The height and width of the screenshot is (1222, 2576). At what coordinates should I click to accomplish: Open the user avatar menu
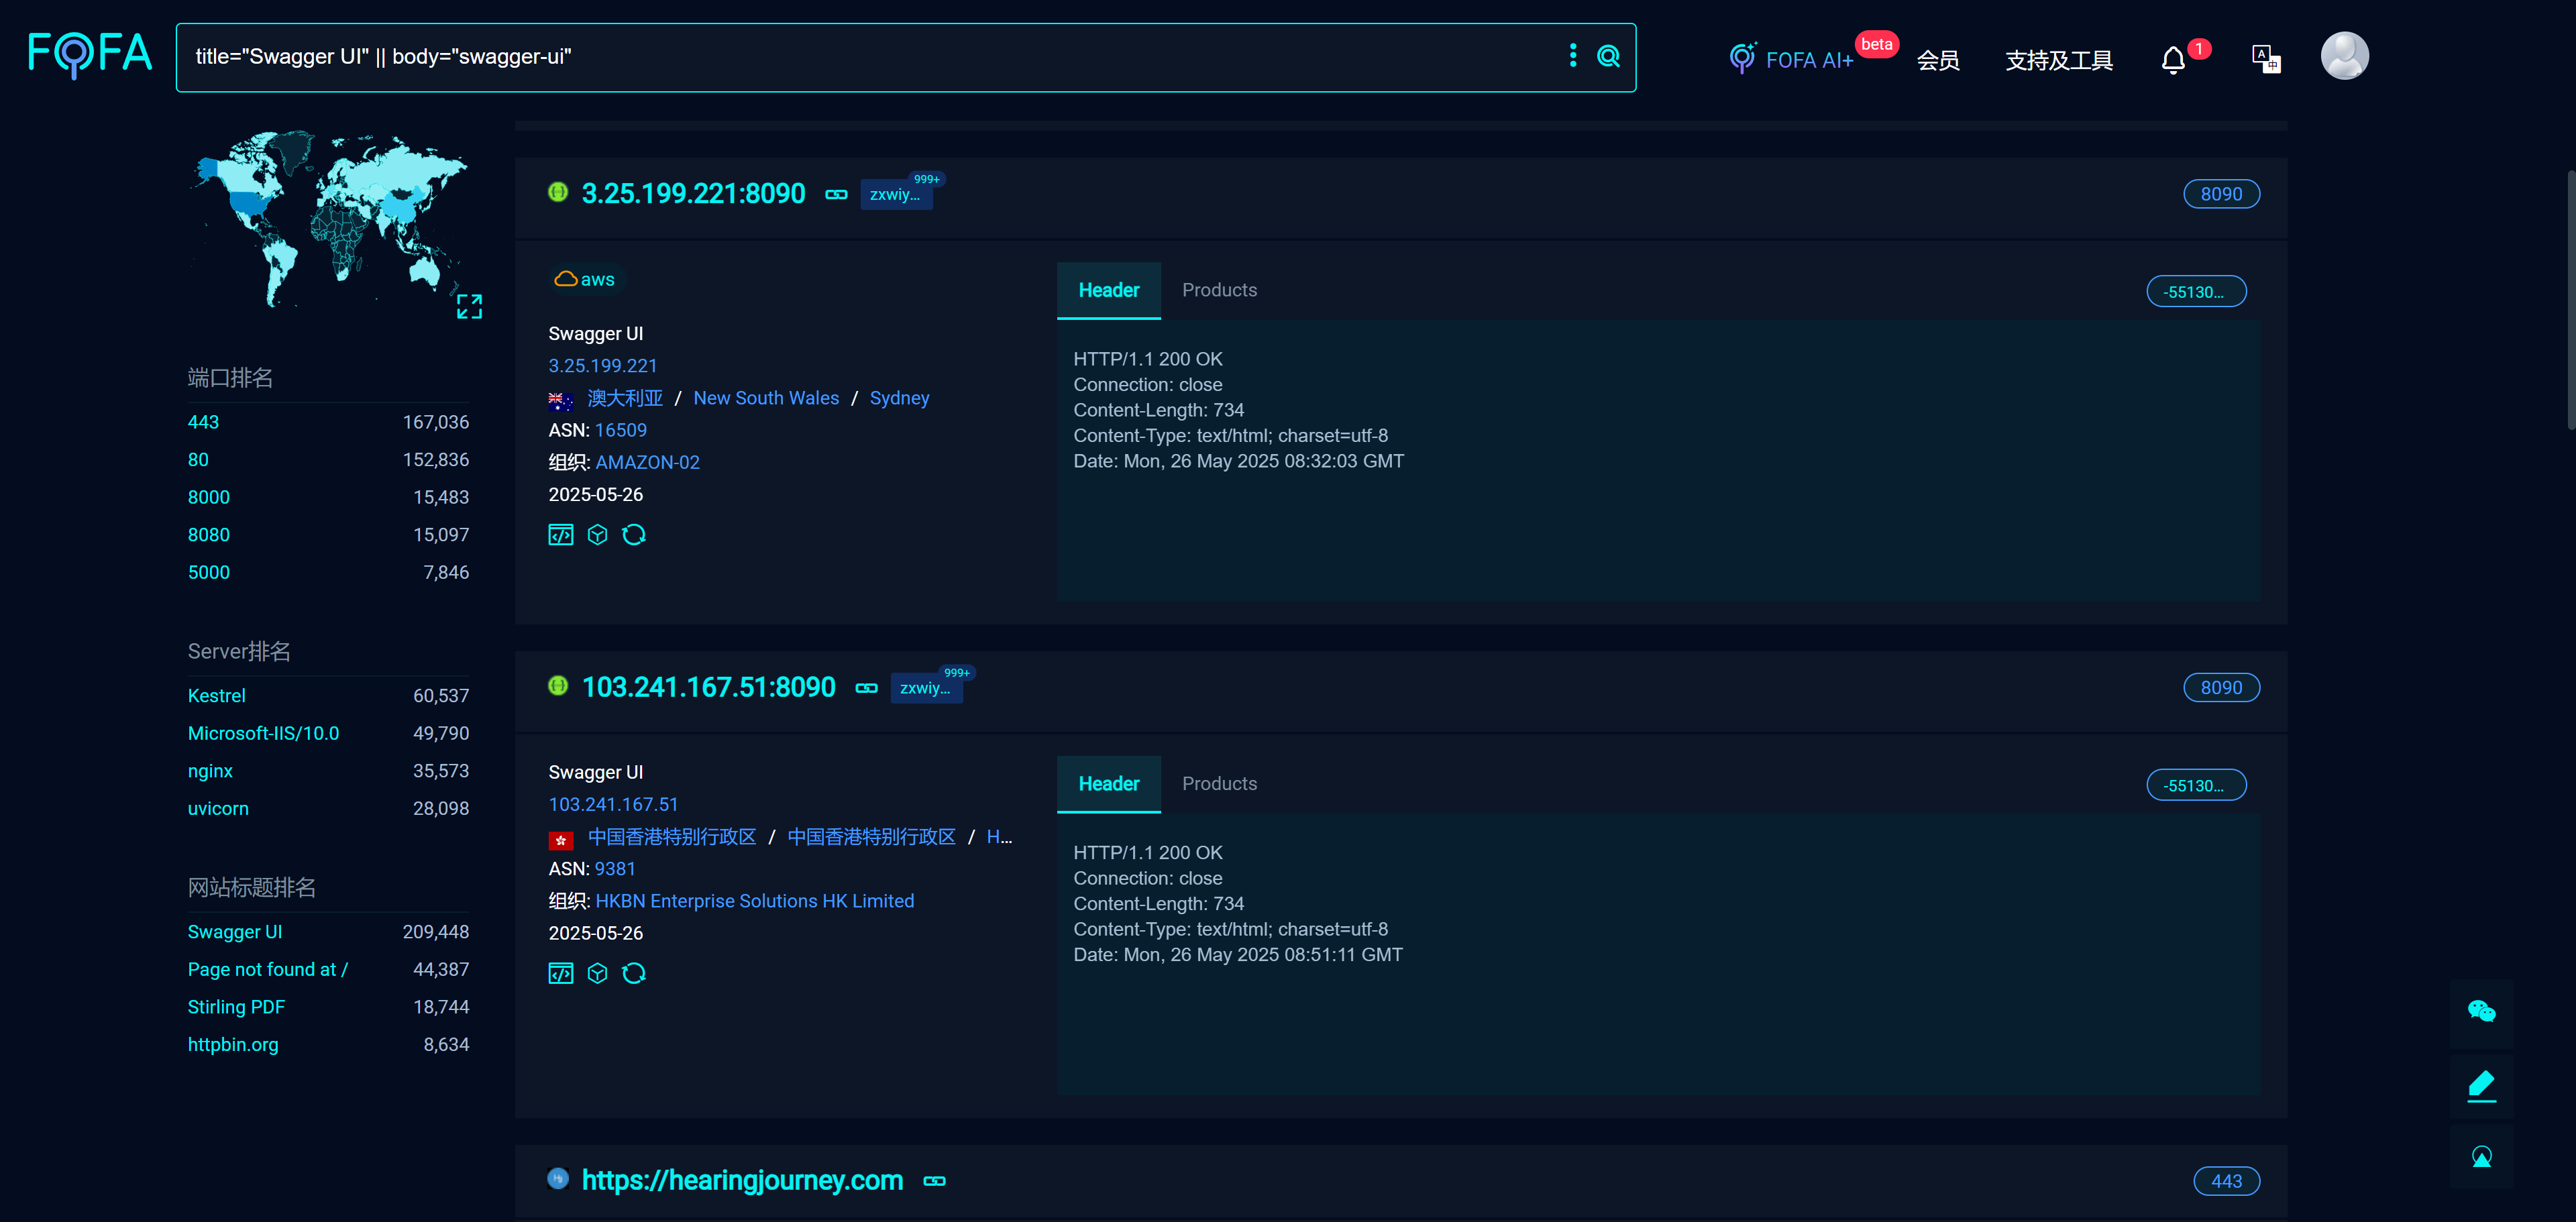[2344, 55]
